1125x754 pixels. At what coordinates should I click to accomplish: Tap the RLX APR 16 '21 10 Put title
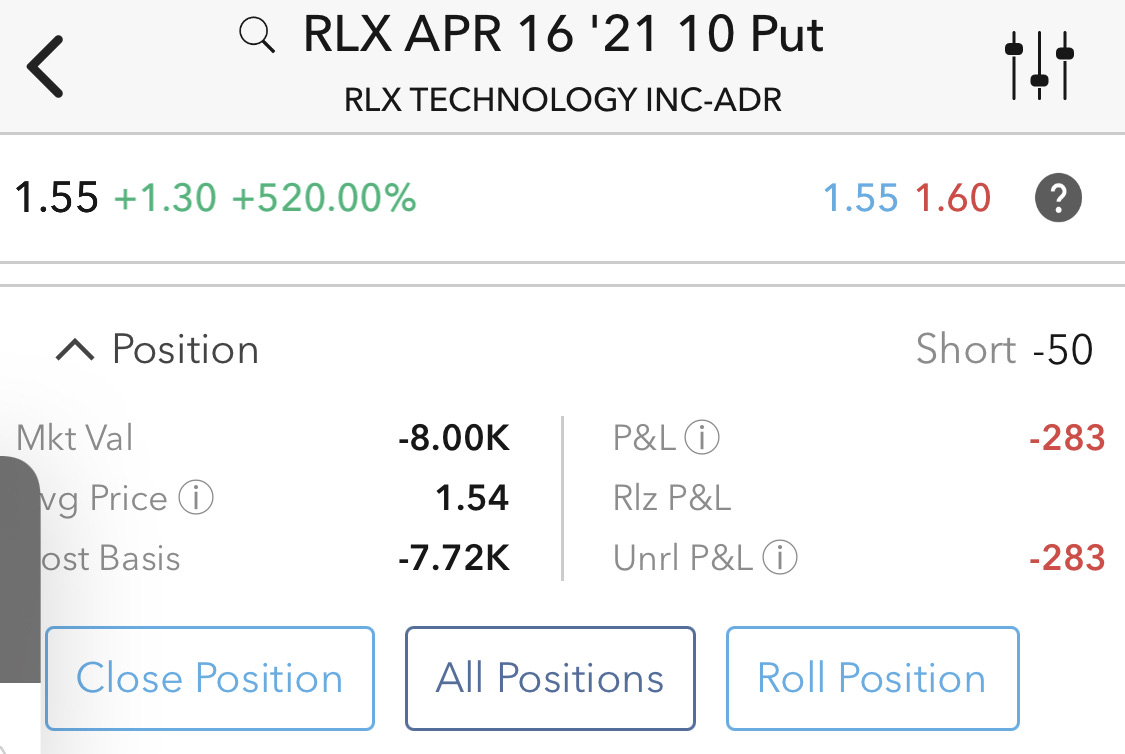pos(563,36)
